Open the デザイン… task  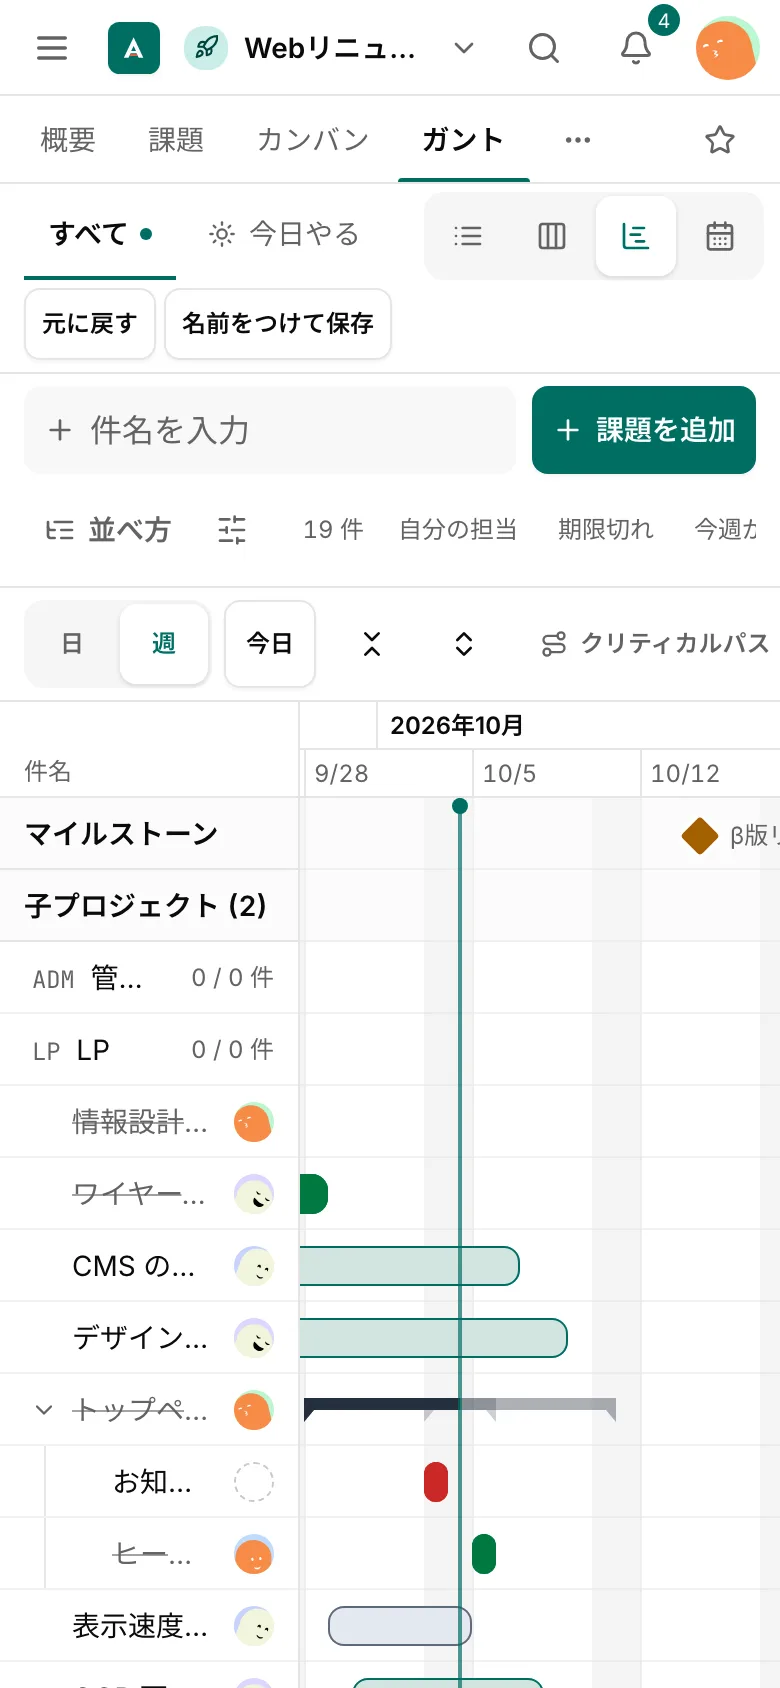140,1338
